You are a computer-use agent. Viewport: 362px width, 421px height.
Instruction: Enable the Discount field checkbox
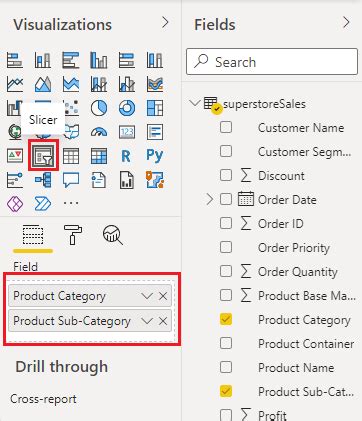click(226, 175)
